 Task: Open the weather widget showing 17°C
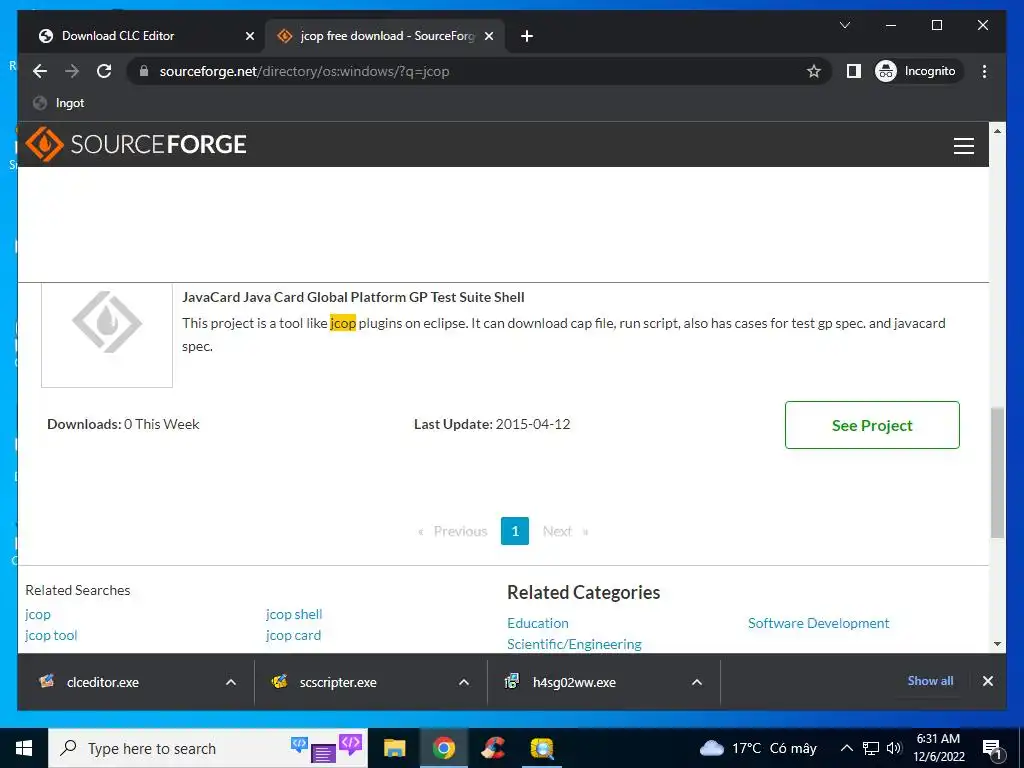pyautogui.click(x=758, y=748)
